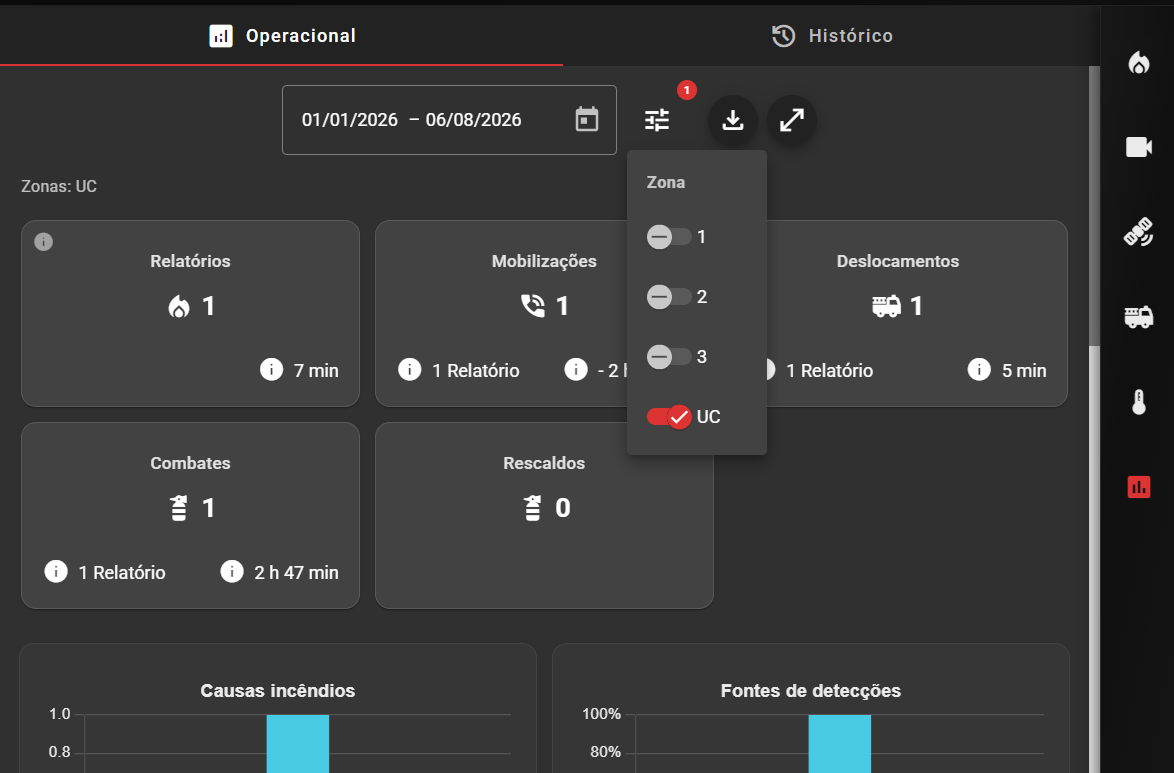Open the thermometer section in sidebar
1174x773 pixels.
tap(1139, 402)
